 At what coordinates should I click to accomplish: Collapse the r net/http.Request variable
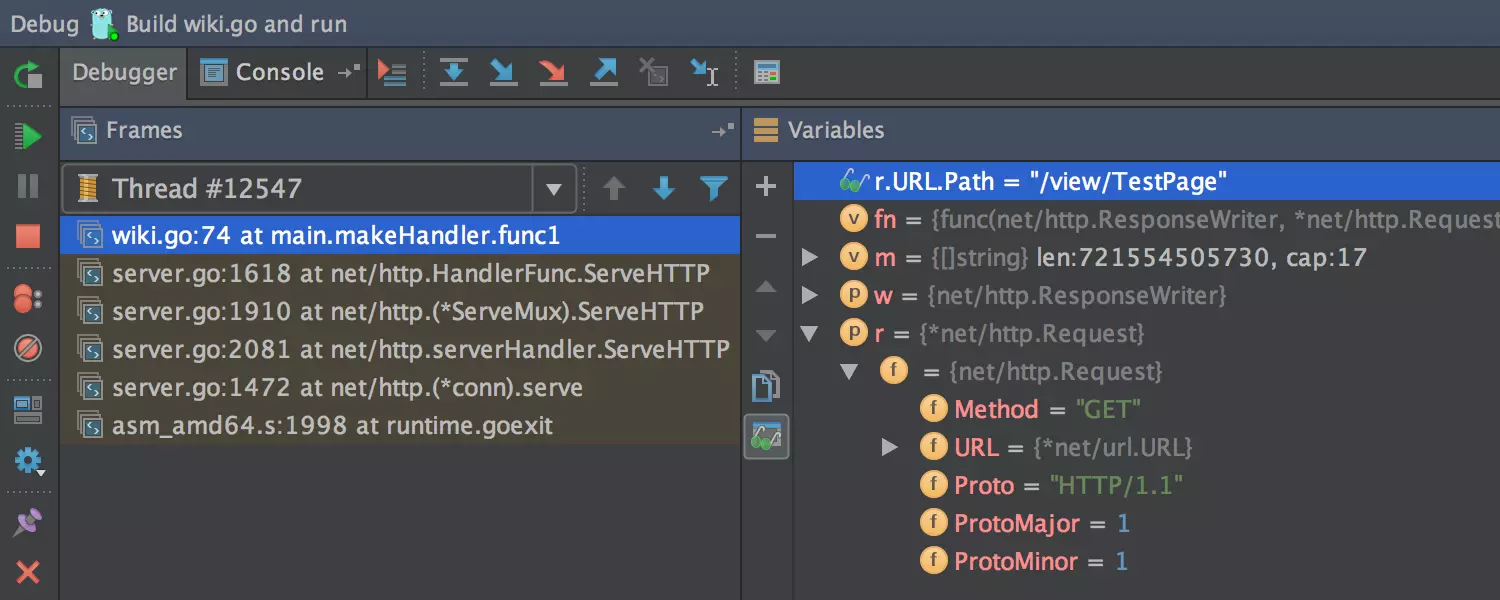click(810, 333)
